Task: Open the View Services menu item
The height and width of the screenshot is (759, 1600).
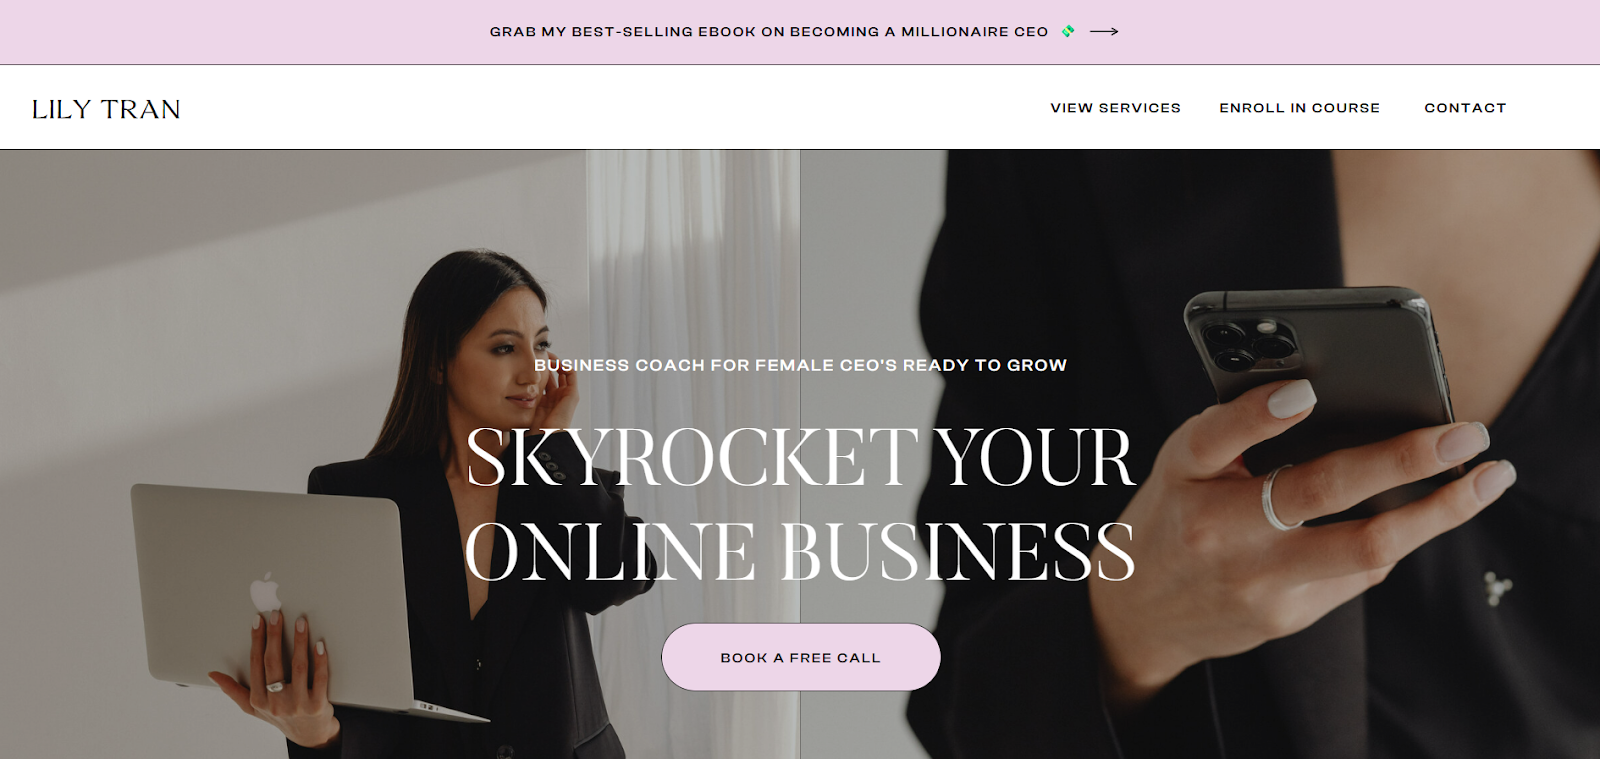Action: (1115, 108)
